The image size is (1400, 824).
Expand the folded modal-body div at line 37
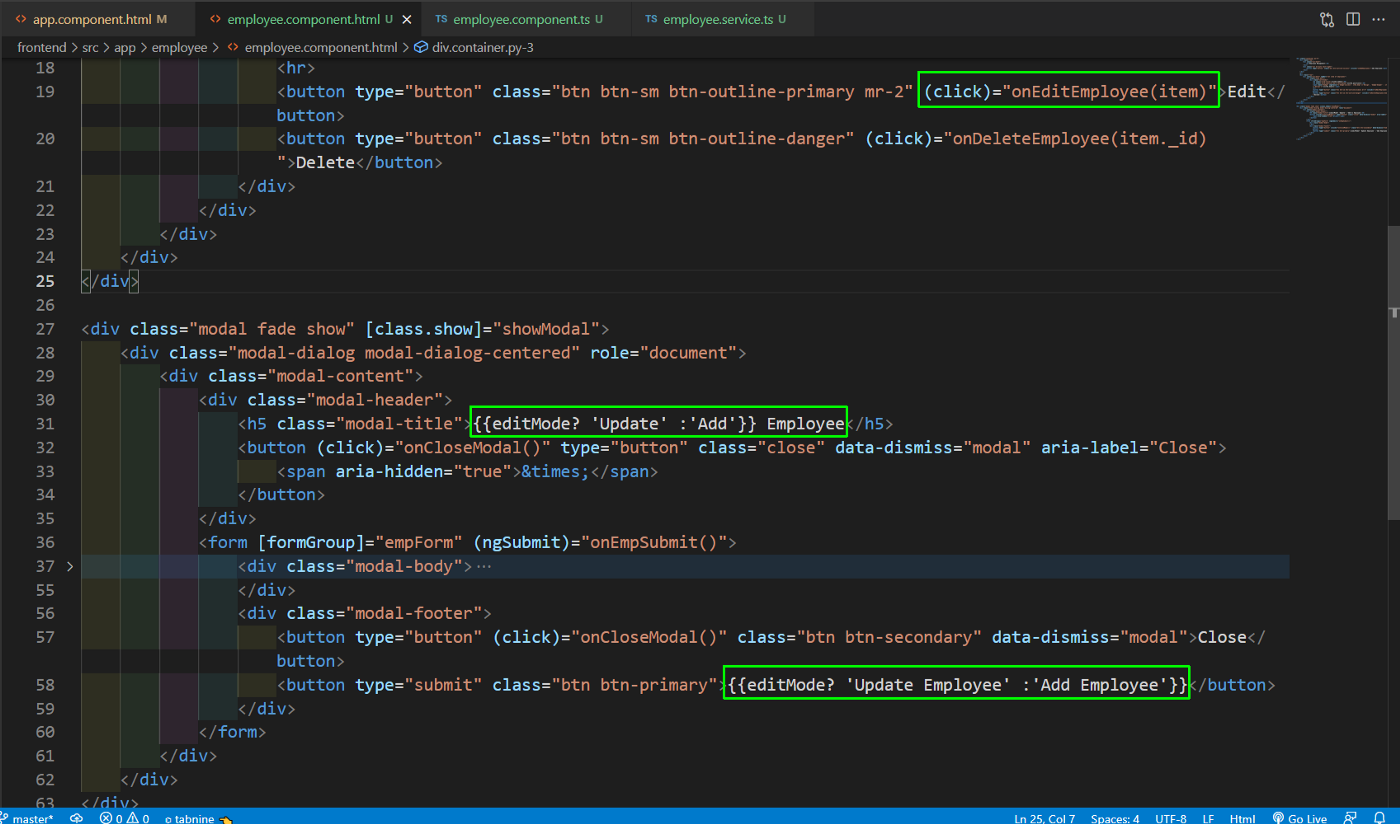(69, 567)
